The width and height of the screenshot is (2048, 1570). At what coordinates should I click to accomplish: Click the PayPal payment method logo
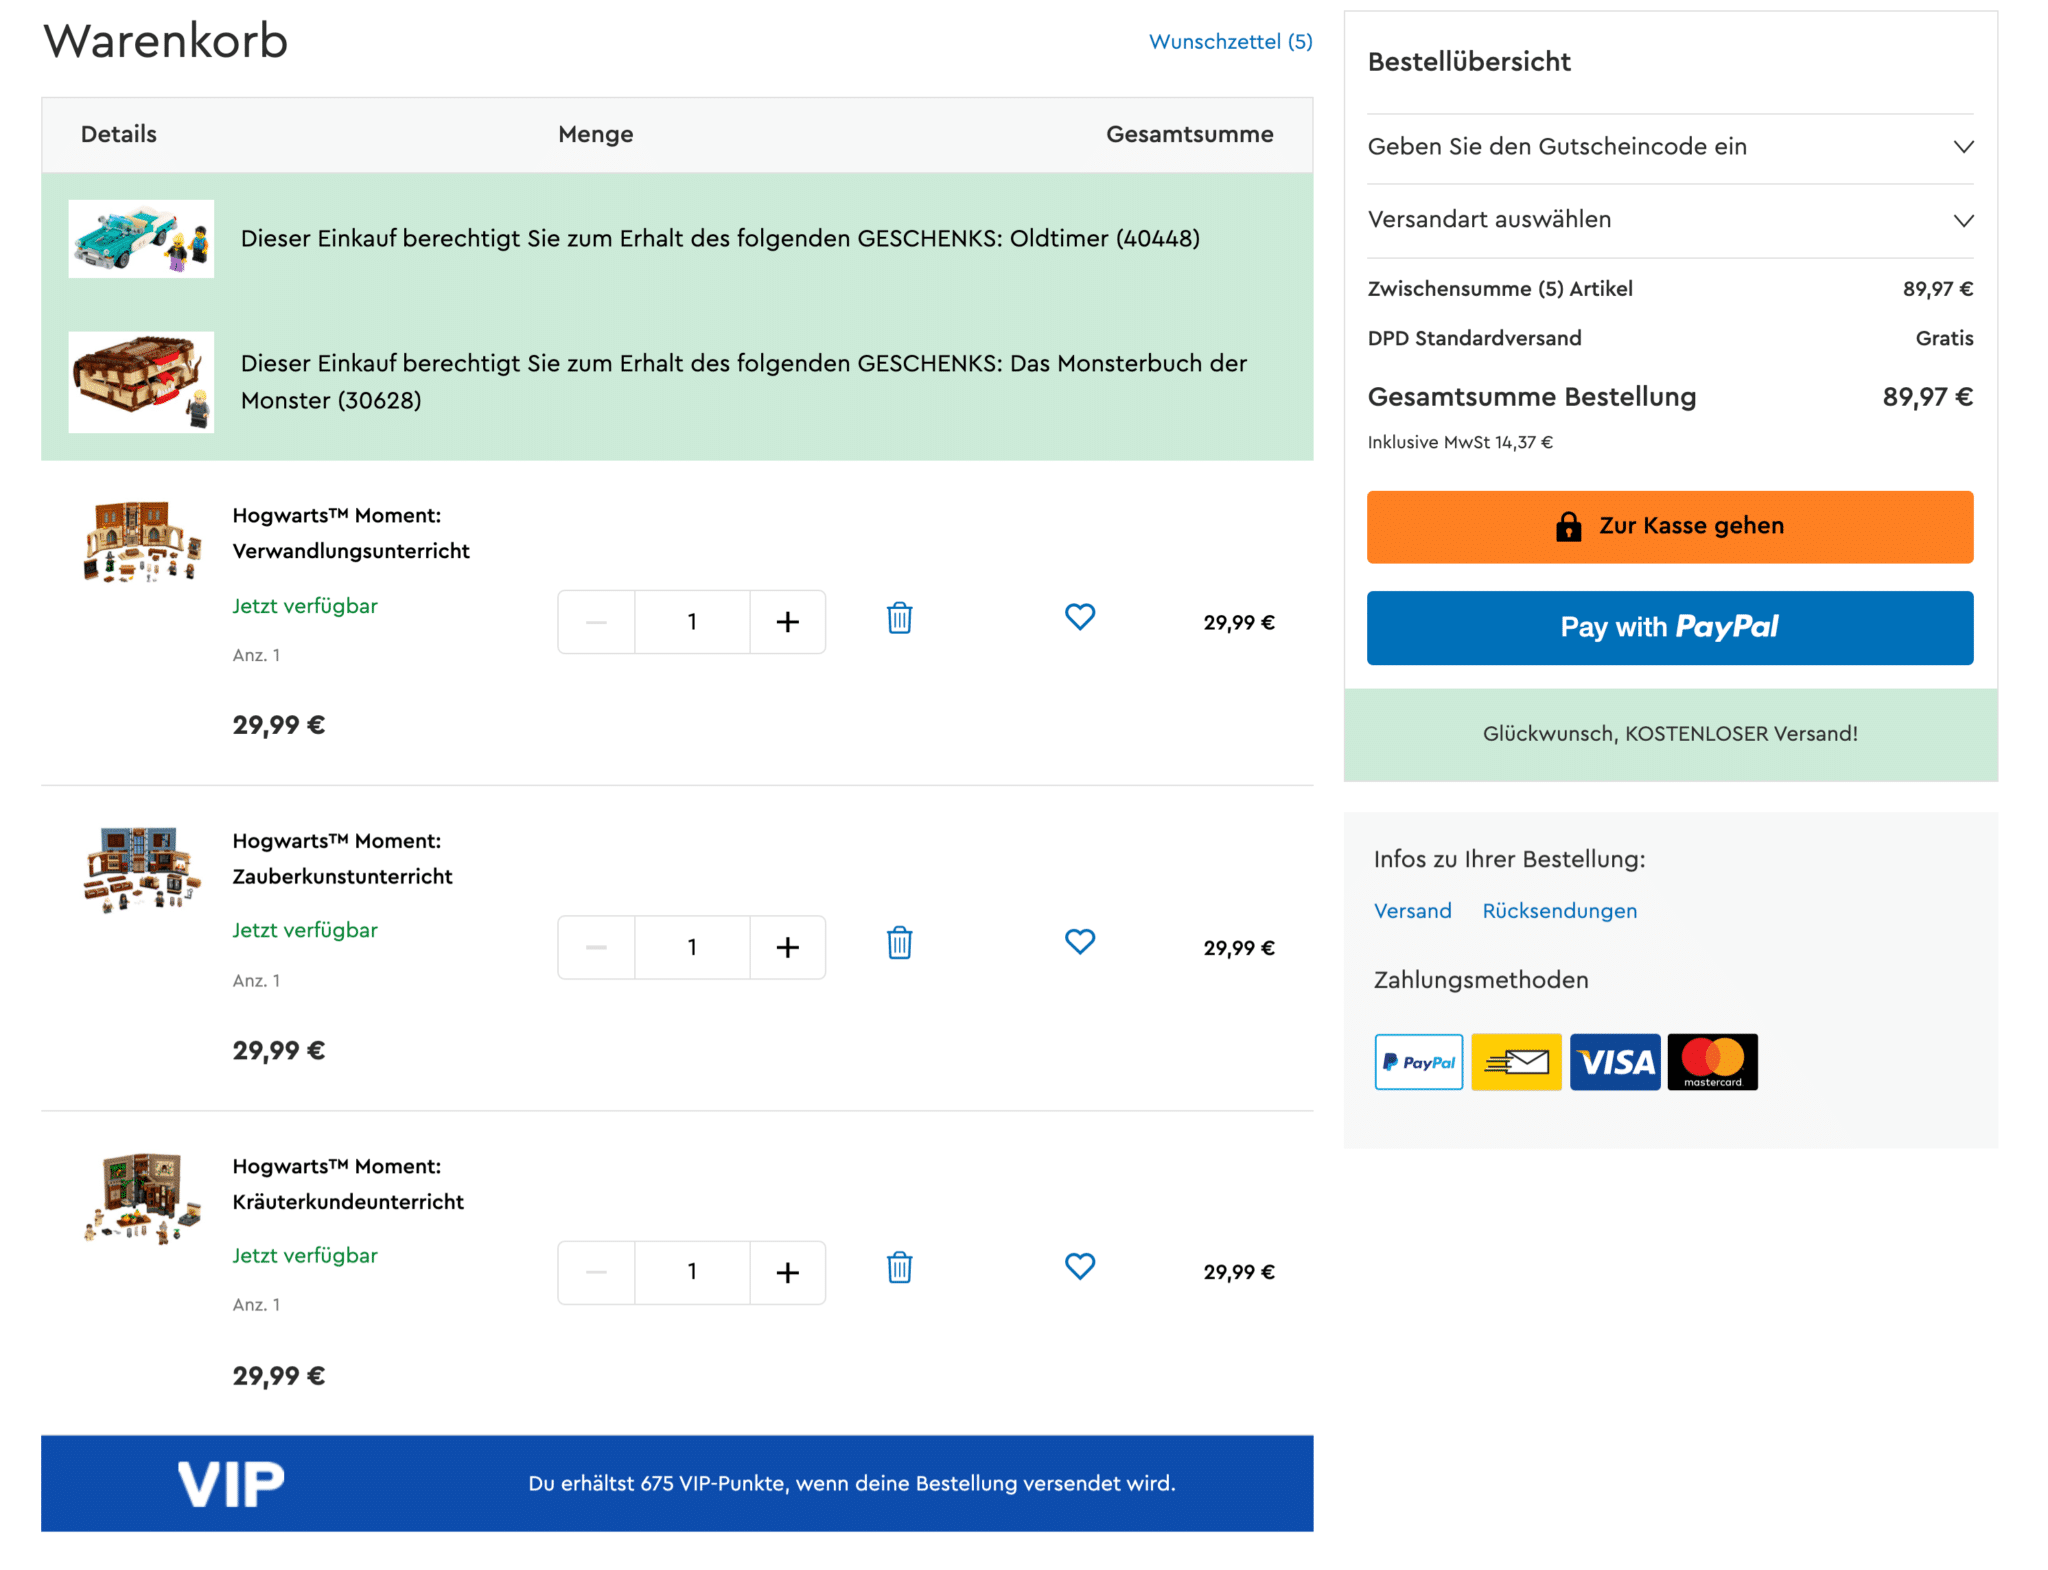click(x=1418, y=1062)
